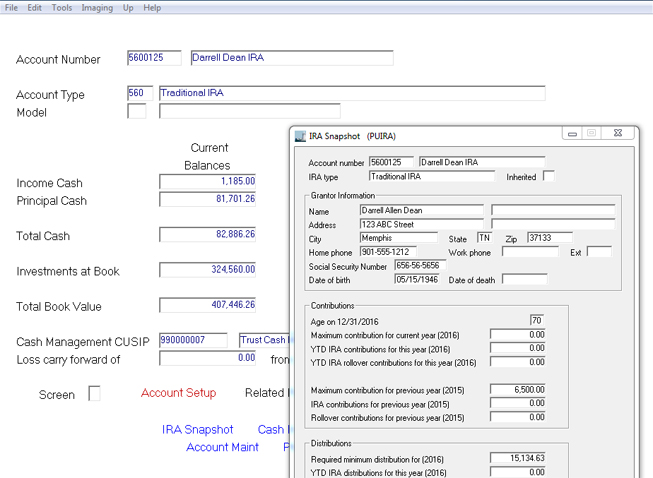
Task: Click the Loss carry forward amount field
Action: coord(207,358)
